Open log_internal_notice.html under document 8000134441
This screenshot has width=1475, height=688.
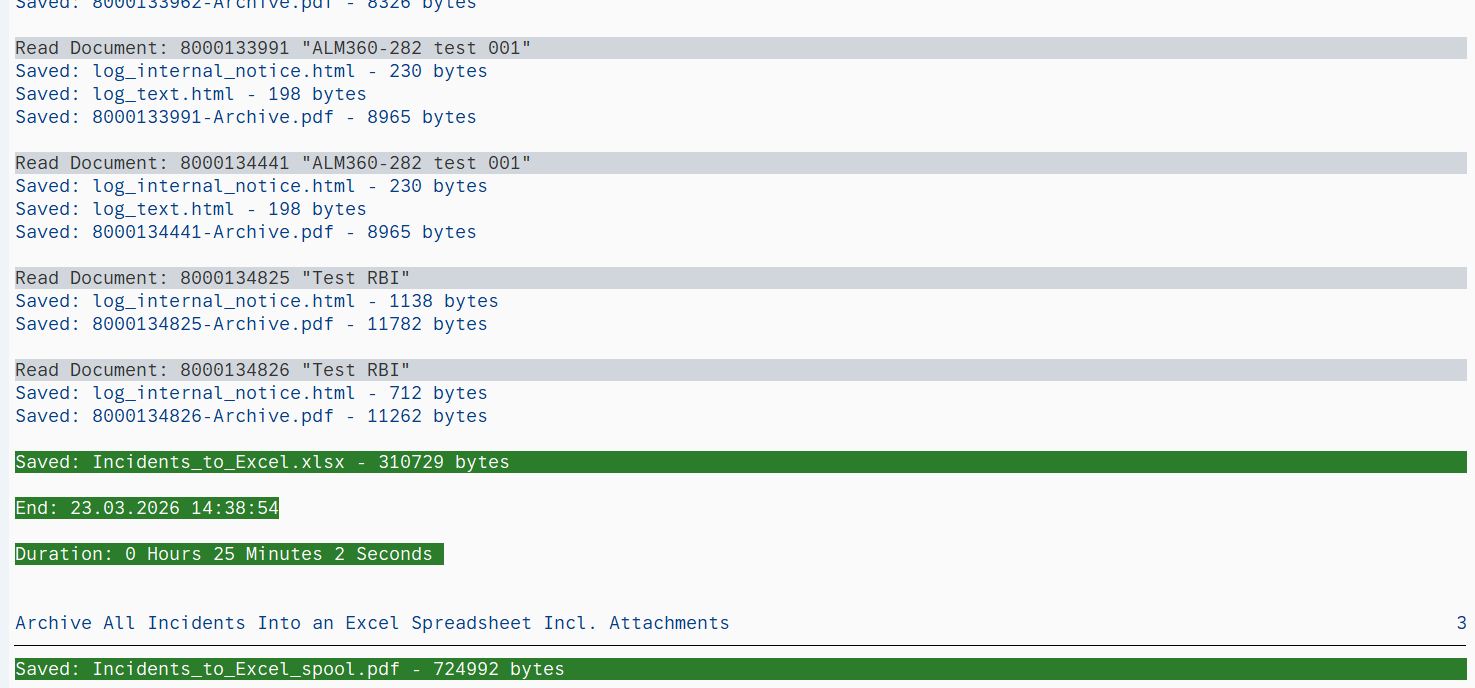tap(223, 186)
